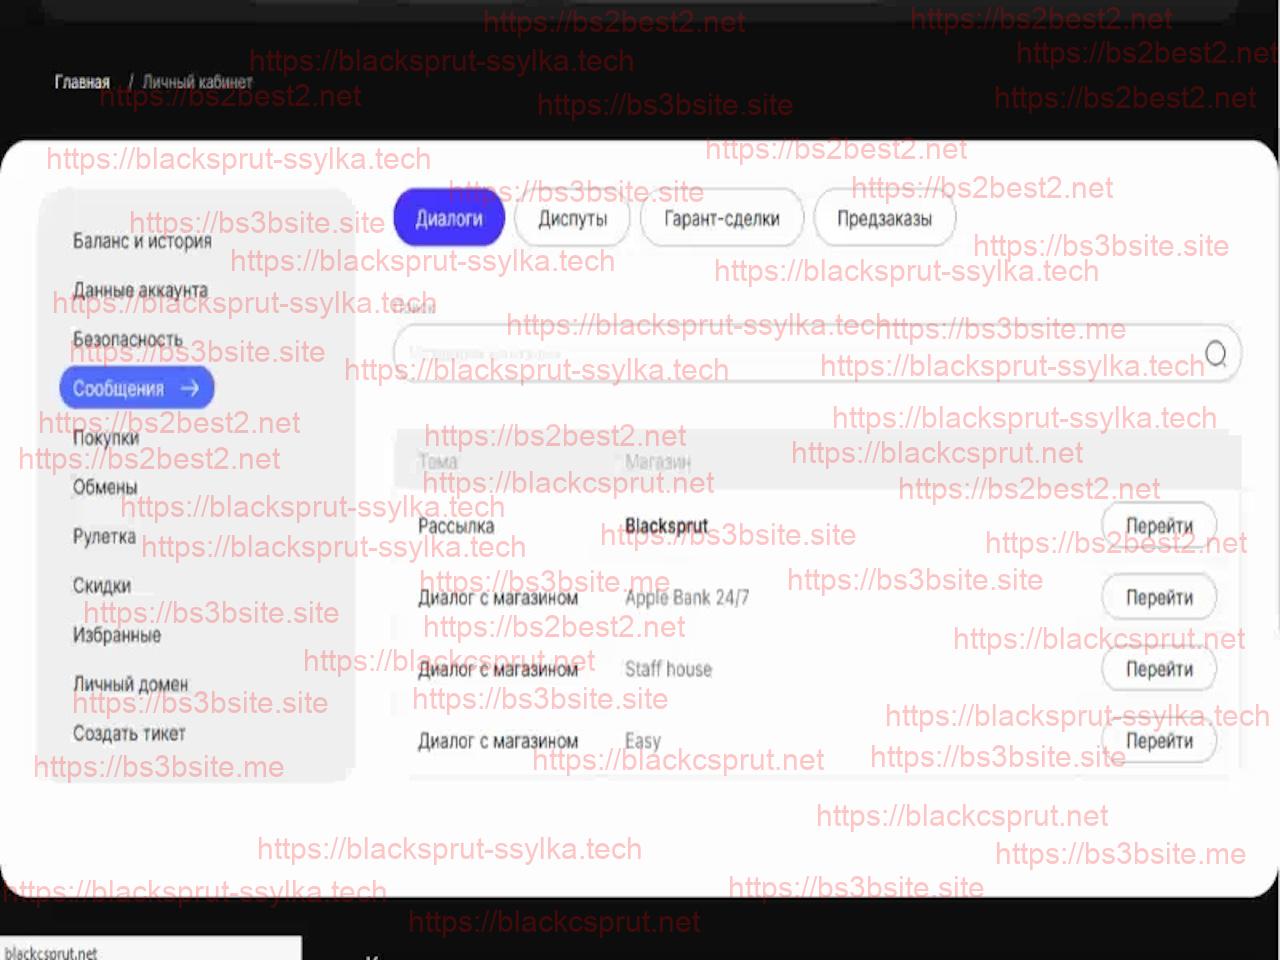1280x960 pixels.
Task: Click the Главная breadcrumb link
Action: pyautogui.click(x=82, y=82)
